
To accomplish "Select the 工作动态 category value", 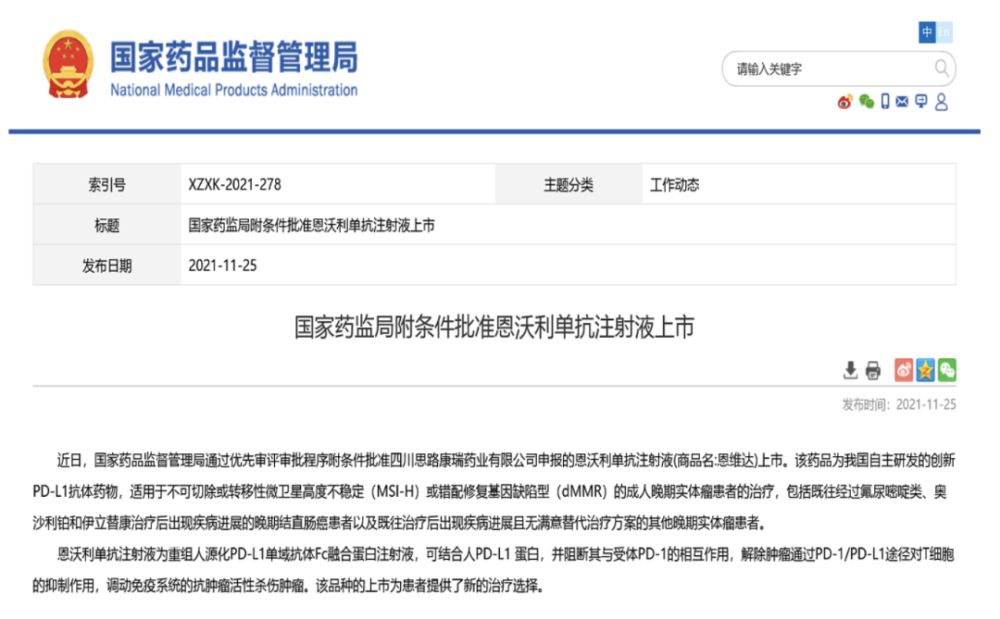I will pos(674,185).
